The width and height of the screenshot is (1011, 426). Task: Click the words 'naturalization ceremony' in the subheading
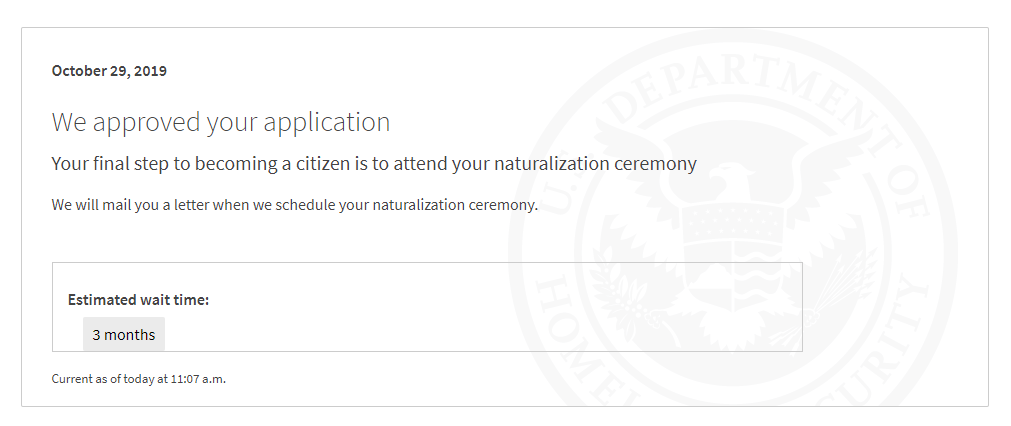click(x=596, y=164)
